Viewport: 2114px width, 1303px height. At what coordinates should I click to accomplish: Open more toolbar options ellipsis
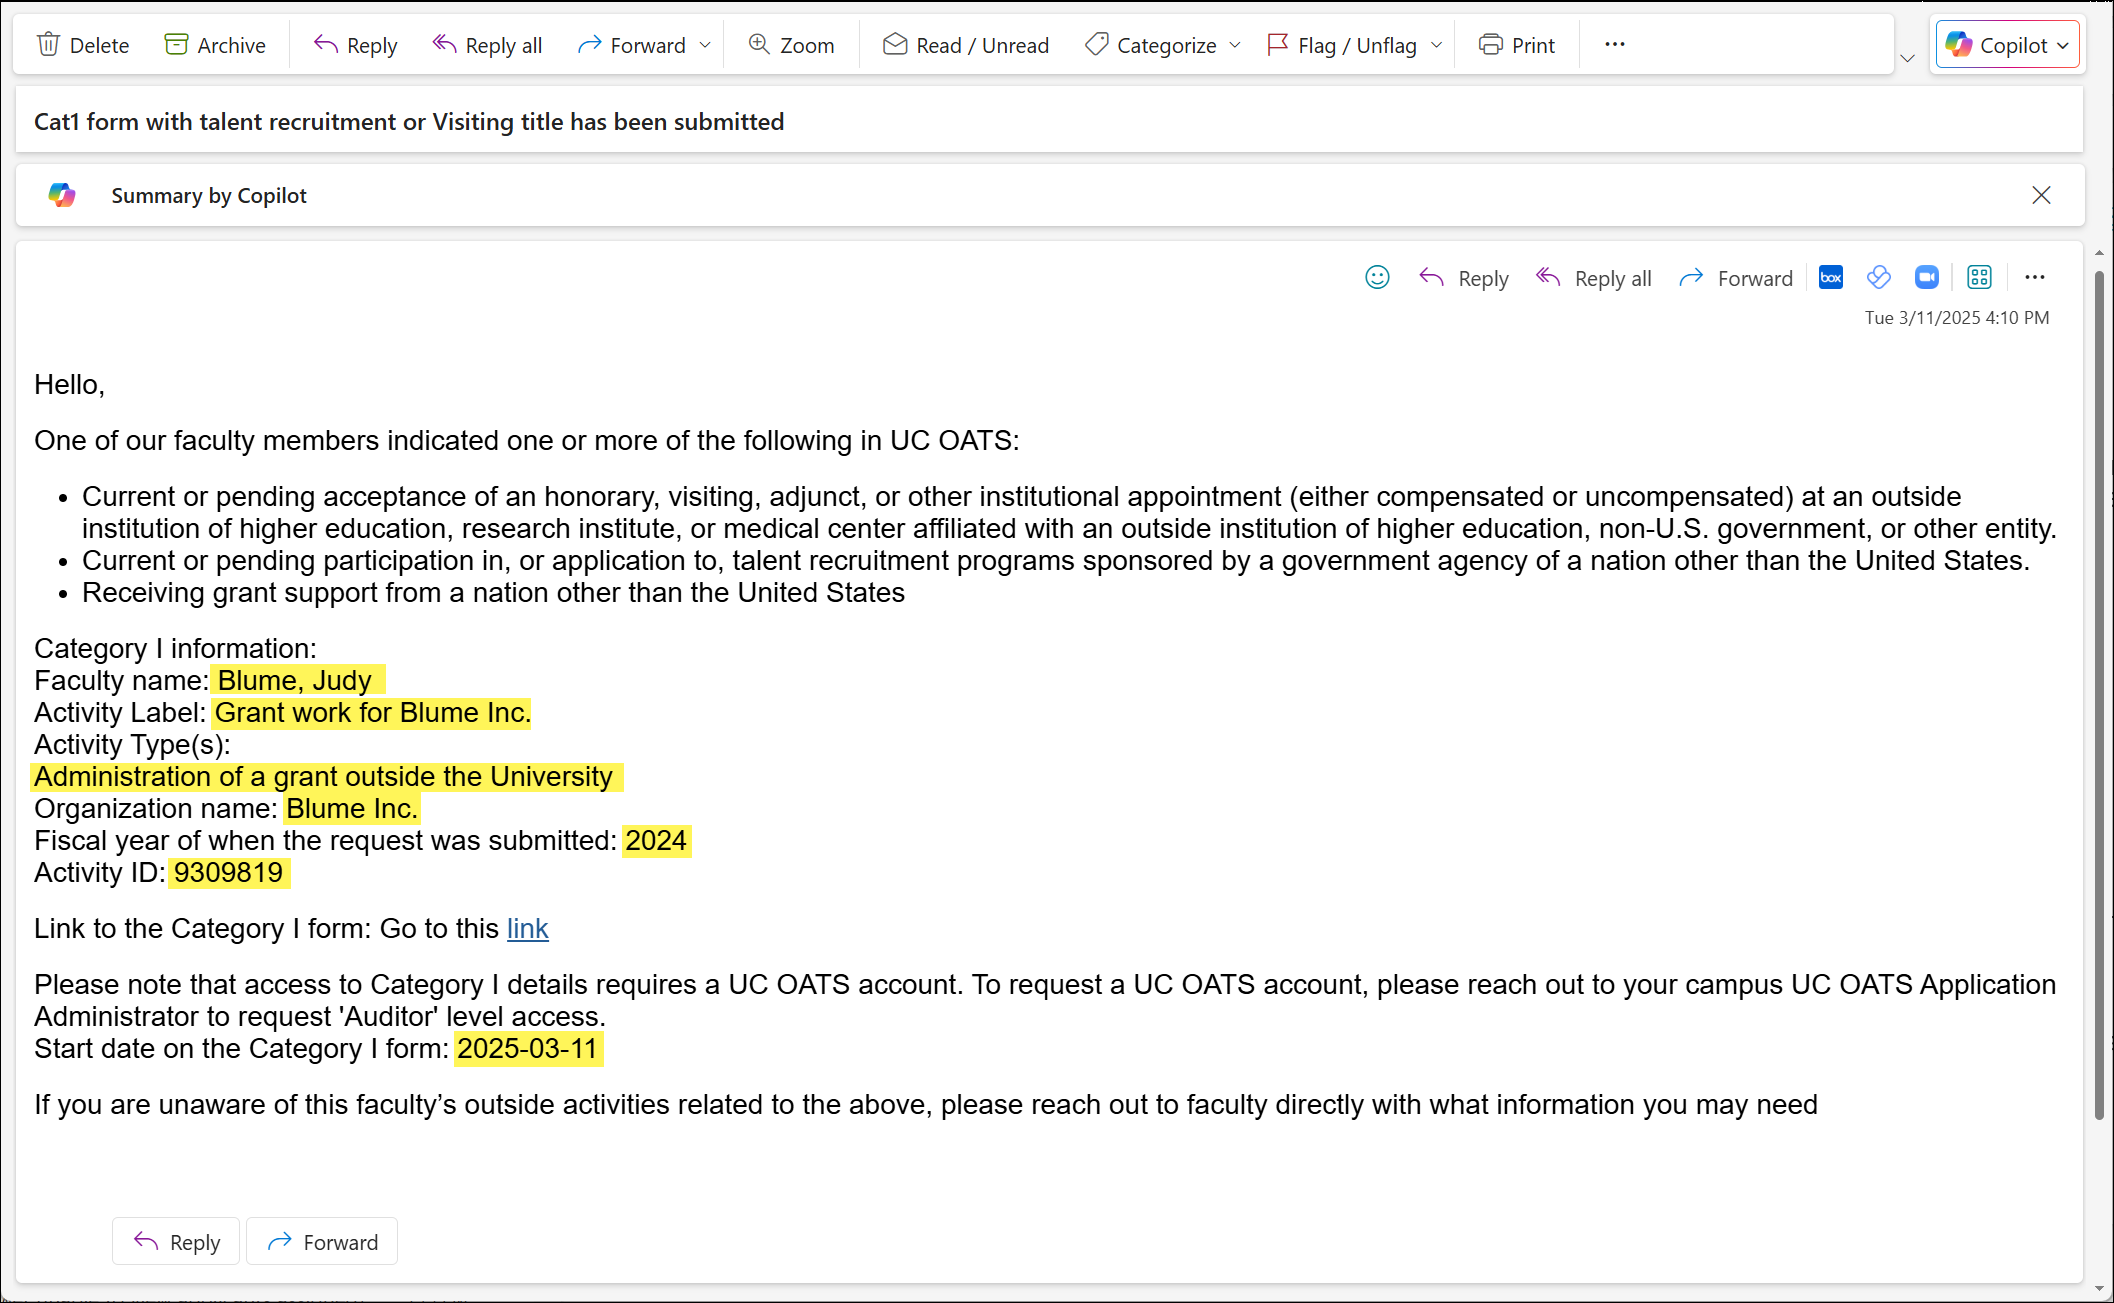coord(1614,44)
